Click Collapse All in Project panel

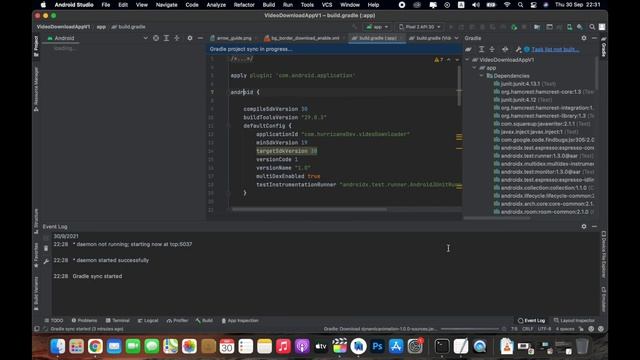(177, 38)
